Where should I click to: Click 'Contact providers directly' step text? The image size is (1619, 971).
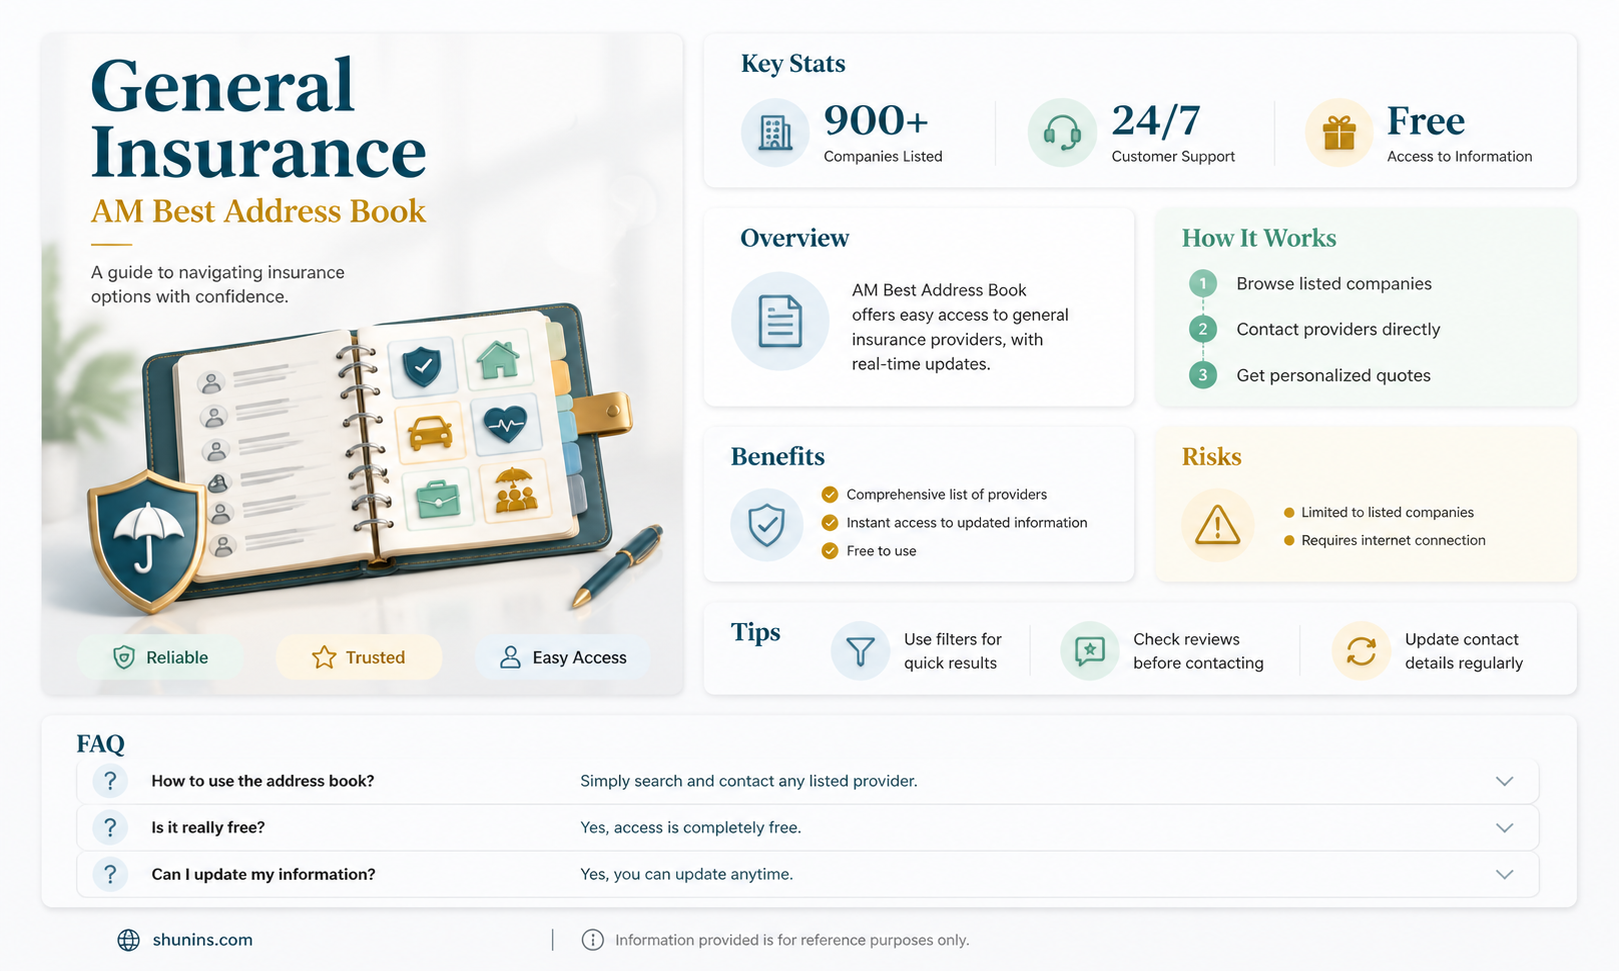1338,329
